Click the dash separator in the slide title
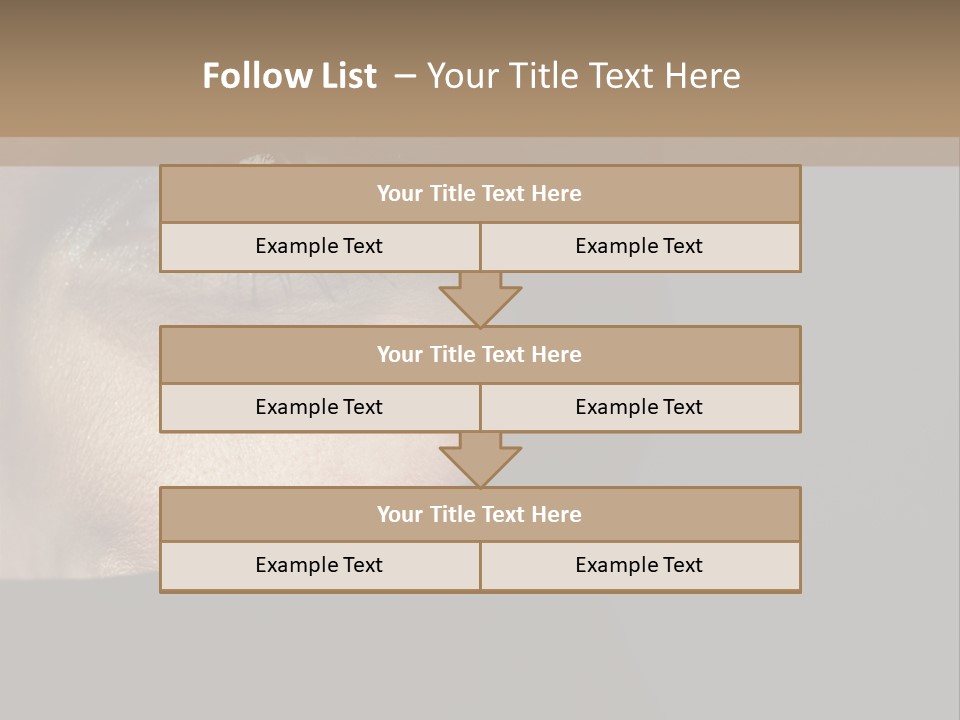This screenshot has height=720, width=960. (403, 76)
